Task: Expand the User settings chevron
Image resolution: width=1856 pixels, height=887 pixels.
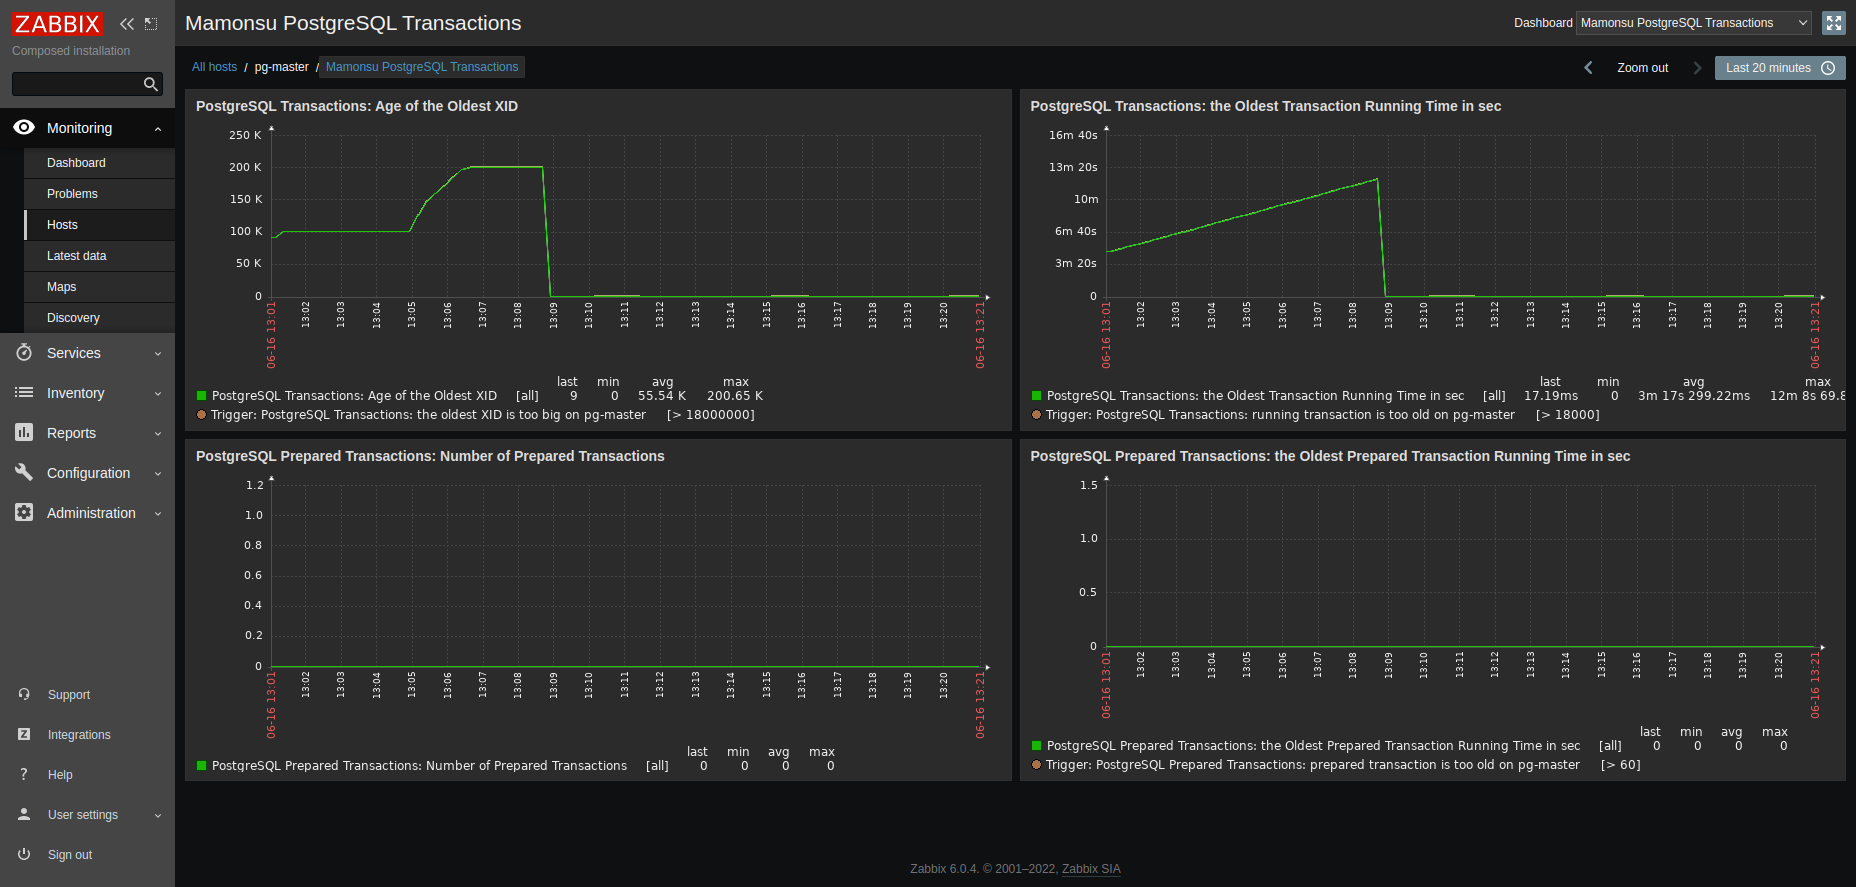Action: tap(158, 816)
